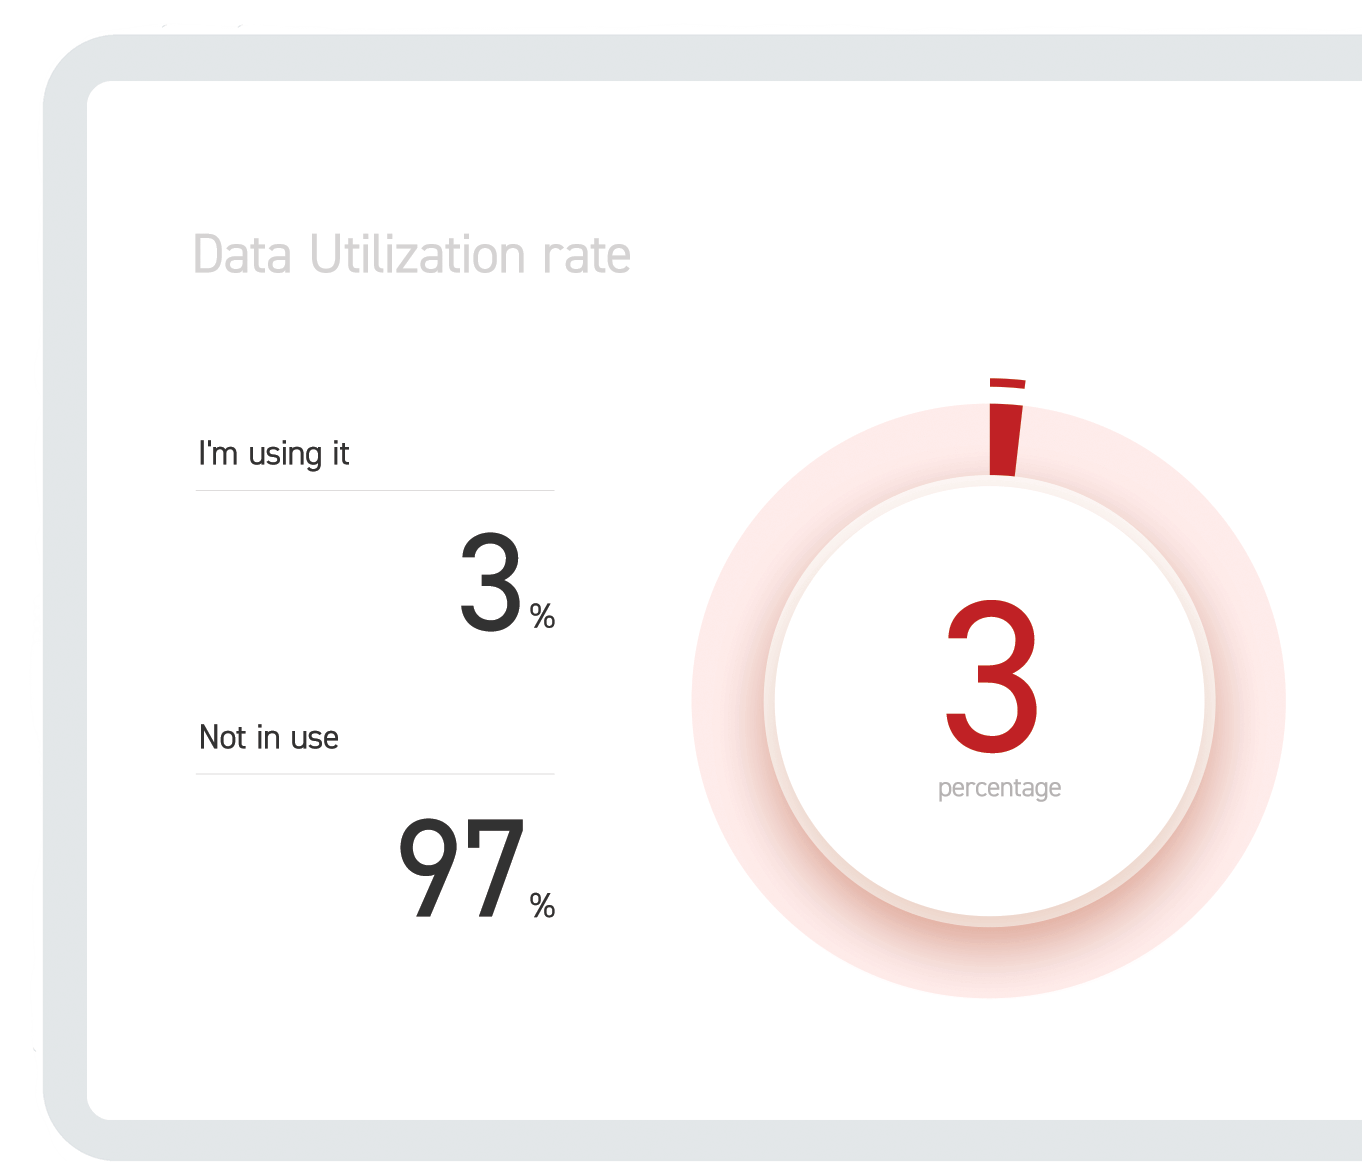Click the large 3 usage value
The width and height of the screenshot is (1362, 1162).
[491, 583]
